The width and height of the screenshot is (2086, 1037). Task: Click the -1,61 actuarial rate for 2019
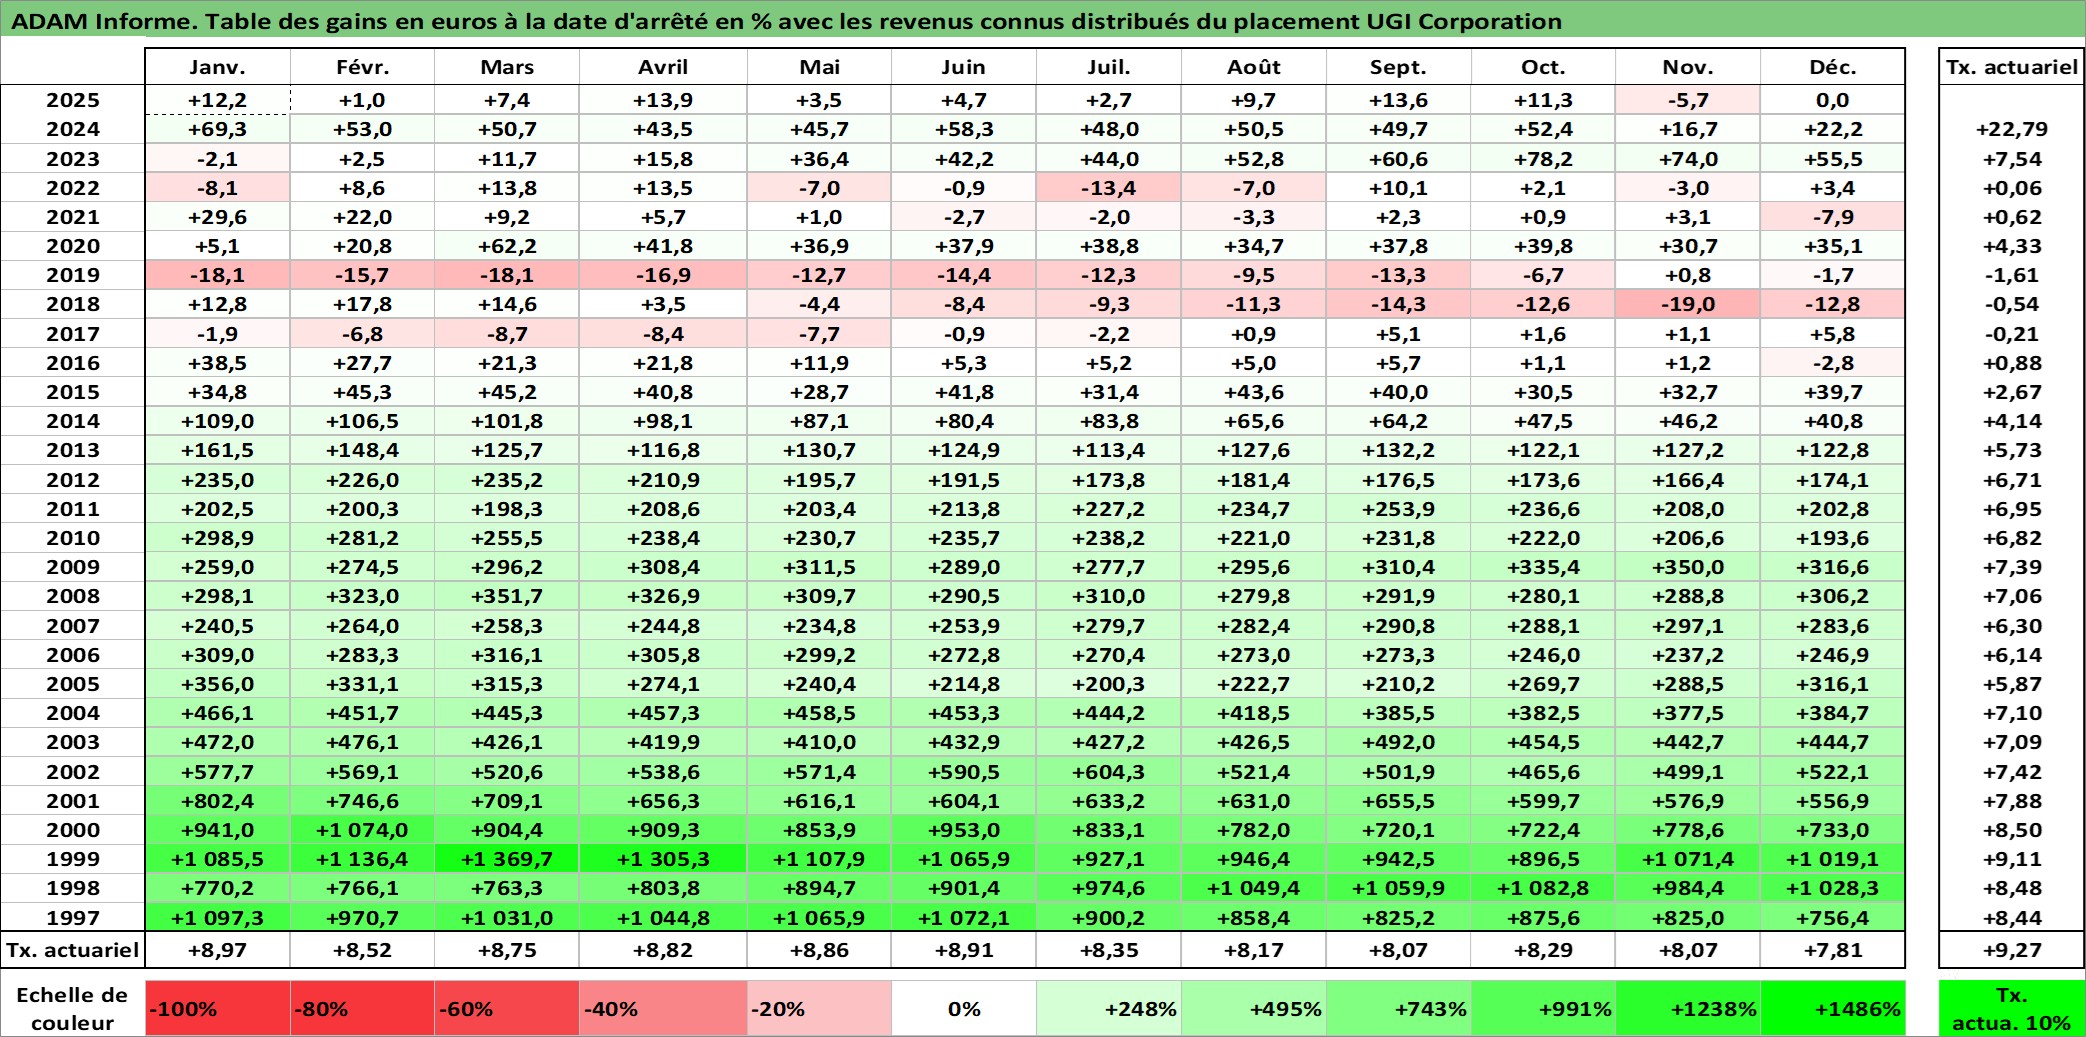[2012, 275]
